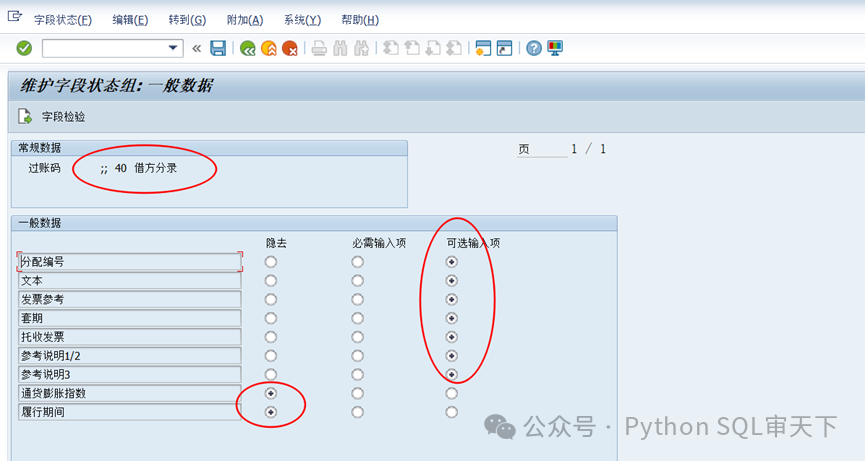Screen dimensions: 865x461
Task: Set 分配编号 to 必需输入项
Action: [x=357, y=262]
